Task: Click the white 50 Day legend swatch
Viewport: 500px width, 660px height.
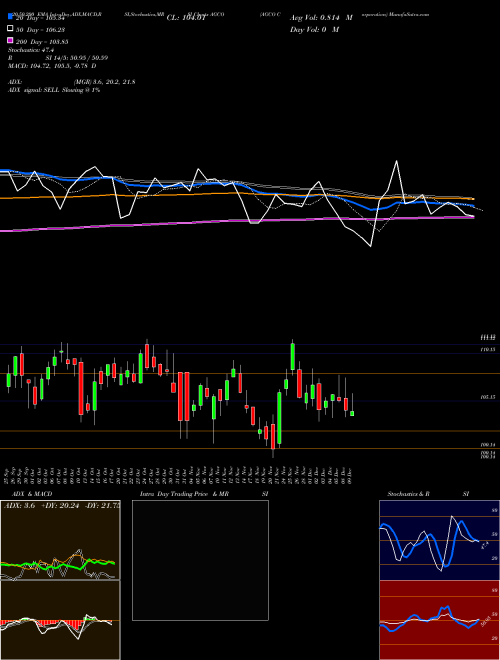Action: pos(11,29)
